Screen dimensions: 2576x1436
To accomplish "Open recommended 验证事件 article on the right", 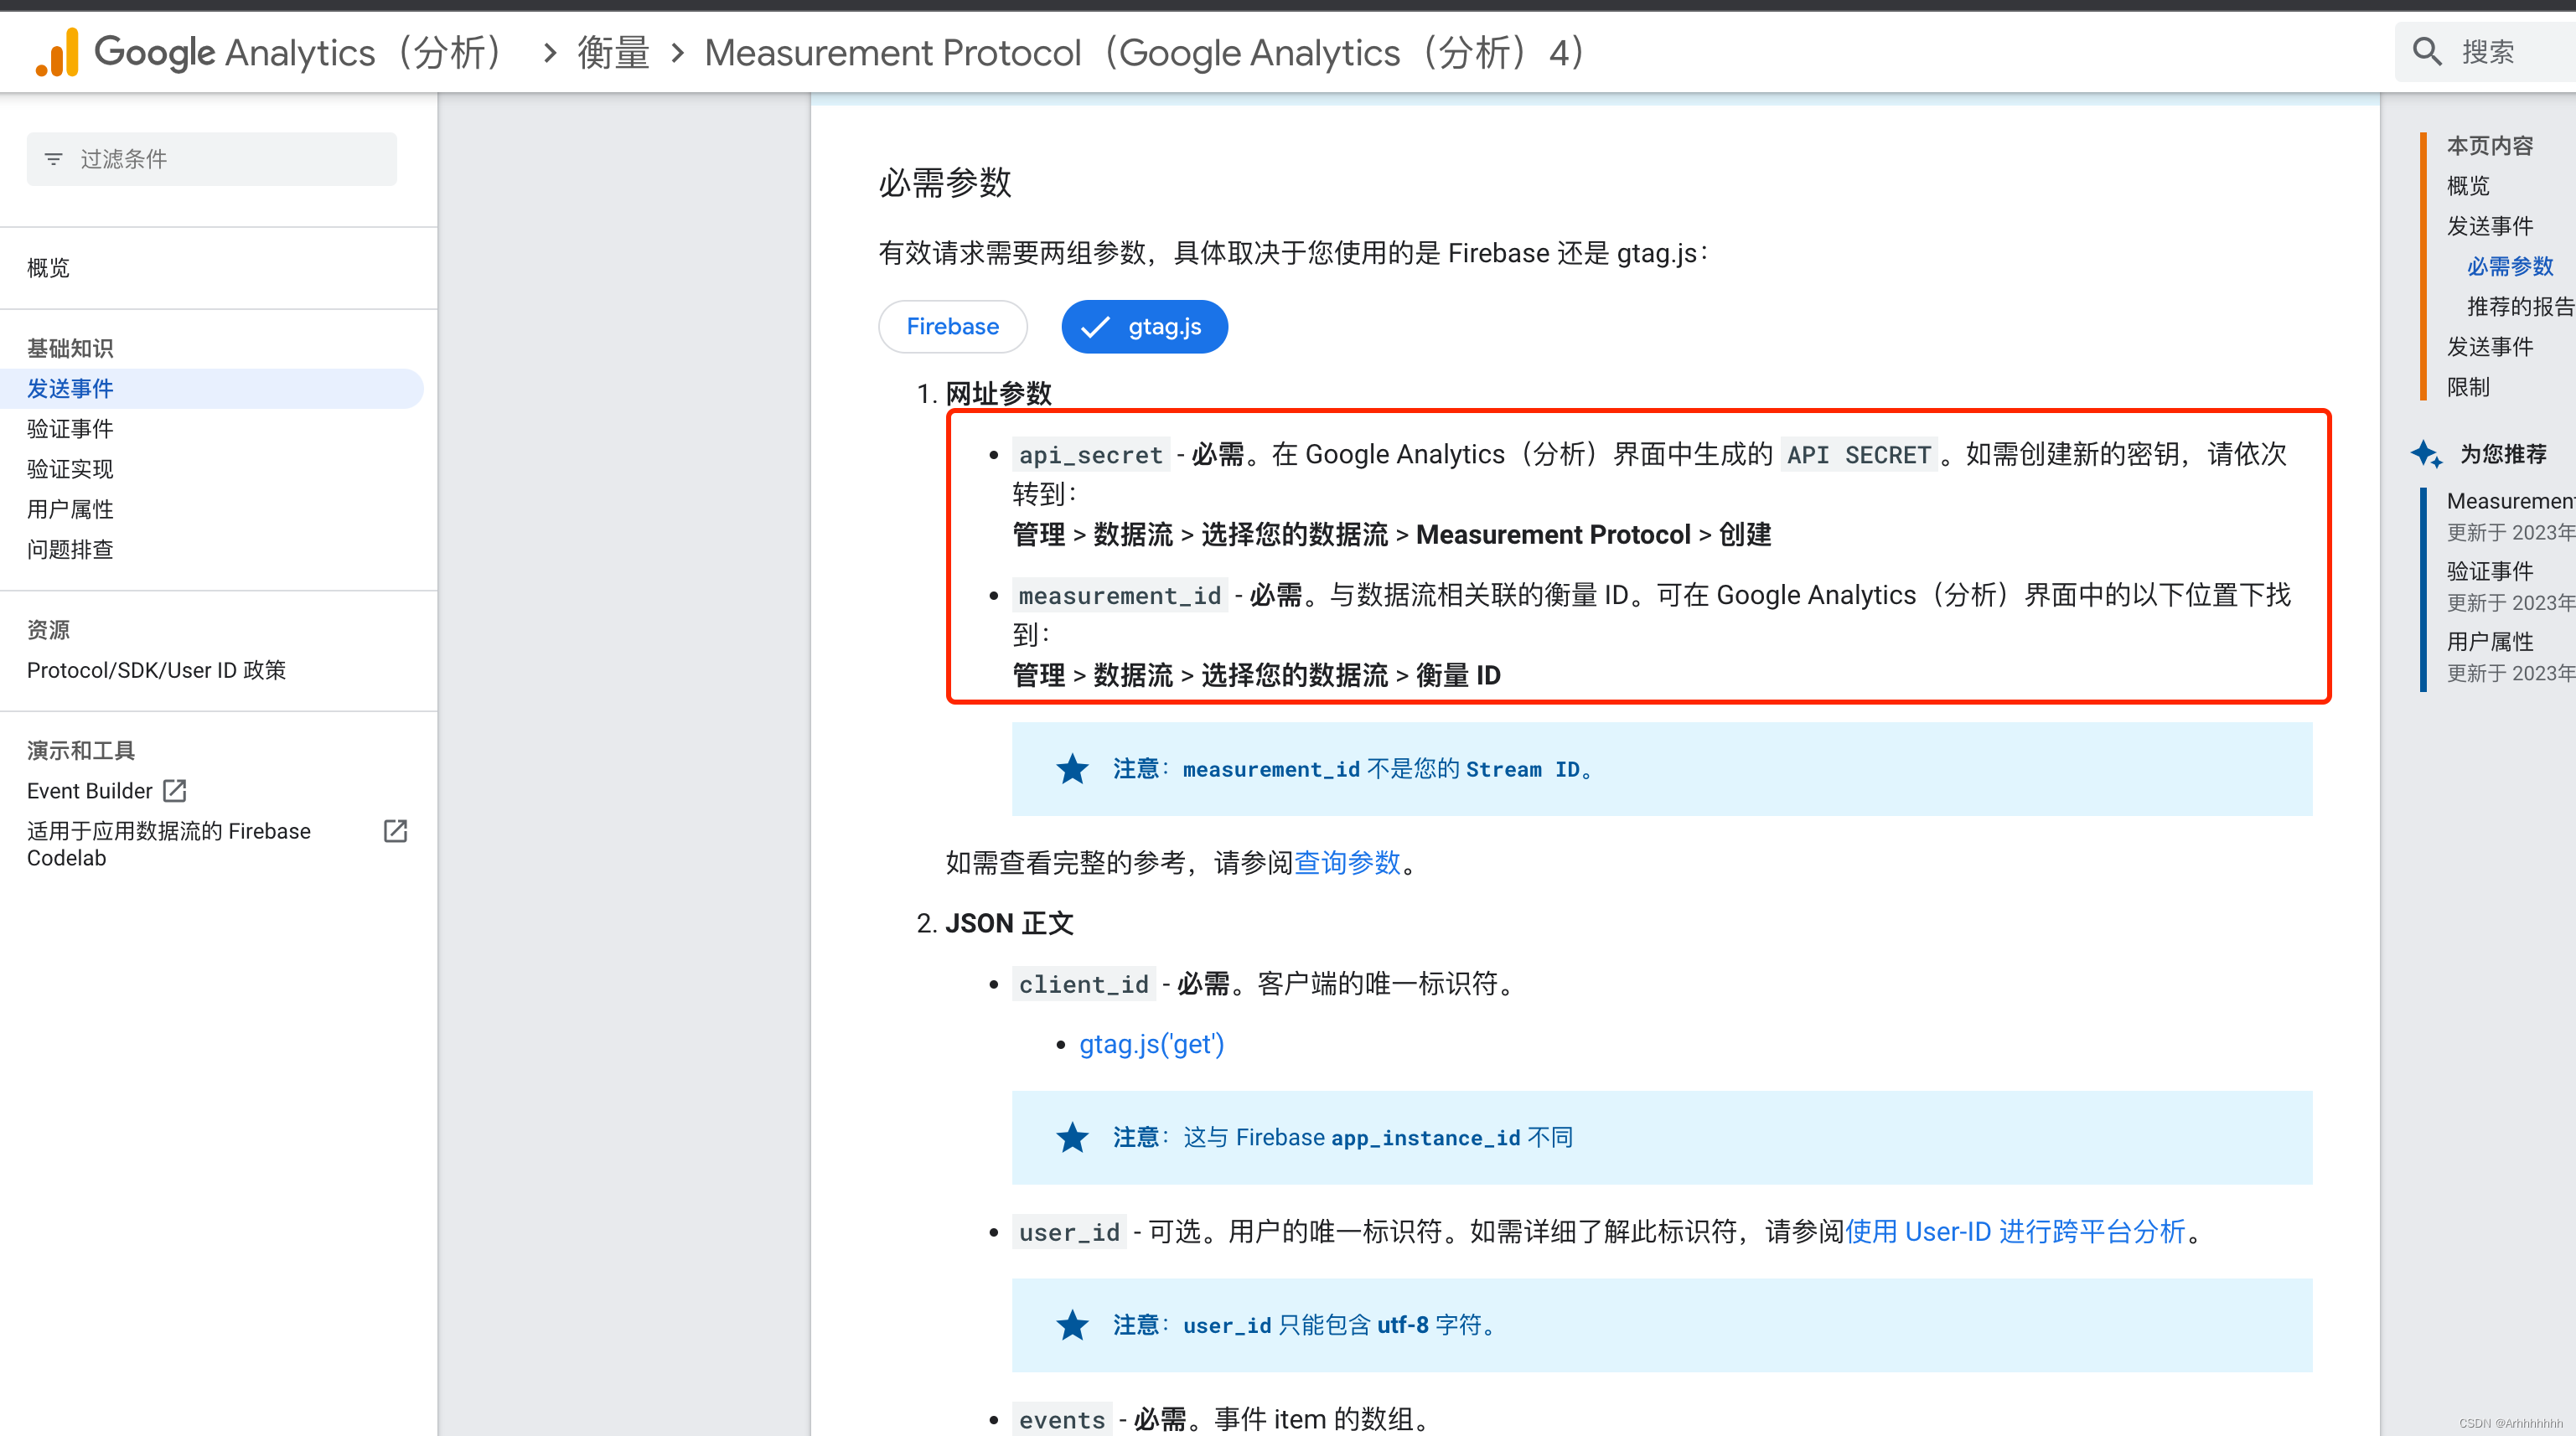I will coord(2490,571).
